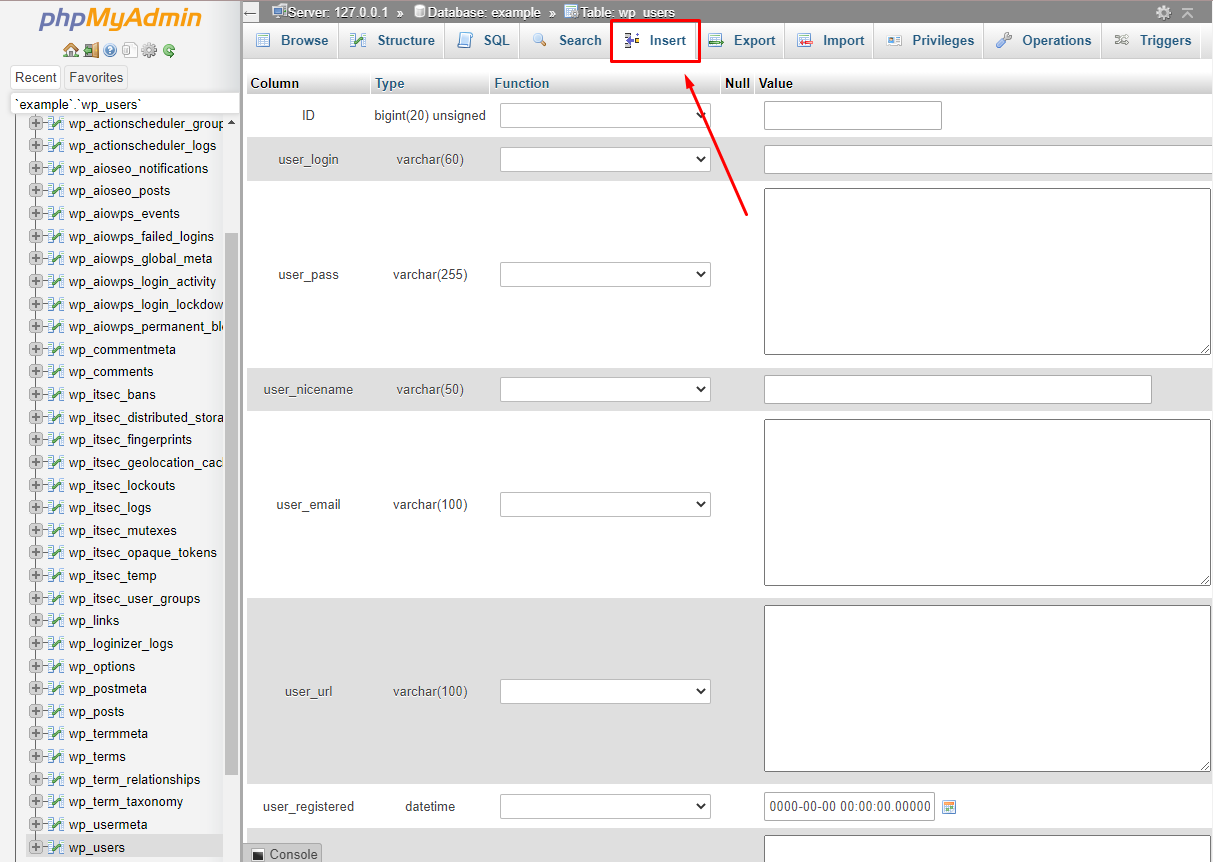
Task: Click table icon beside wp_comments in tree
Action: (x=56, y=371)
